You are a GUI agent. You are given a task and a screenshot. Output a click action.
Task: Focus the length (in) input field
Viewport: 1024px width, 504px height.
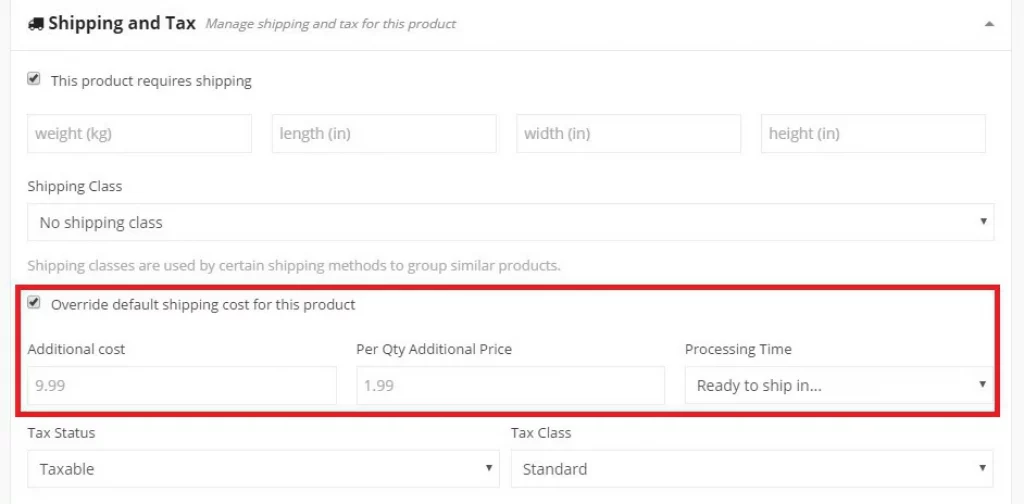384,134
